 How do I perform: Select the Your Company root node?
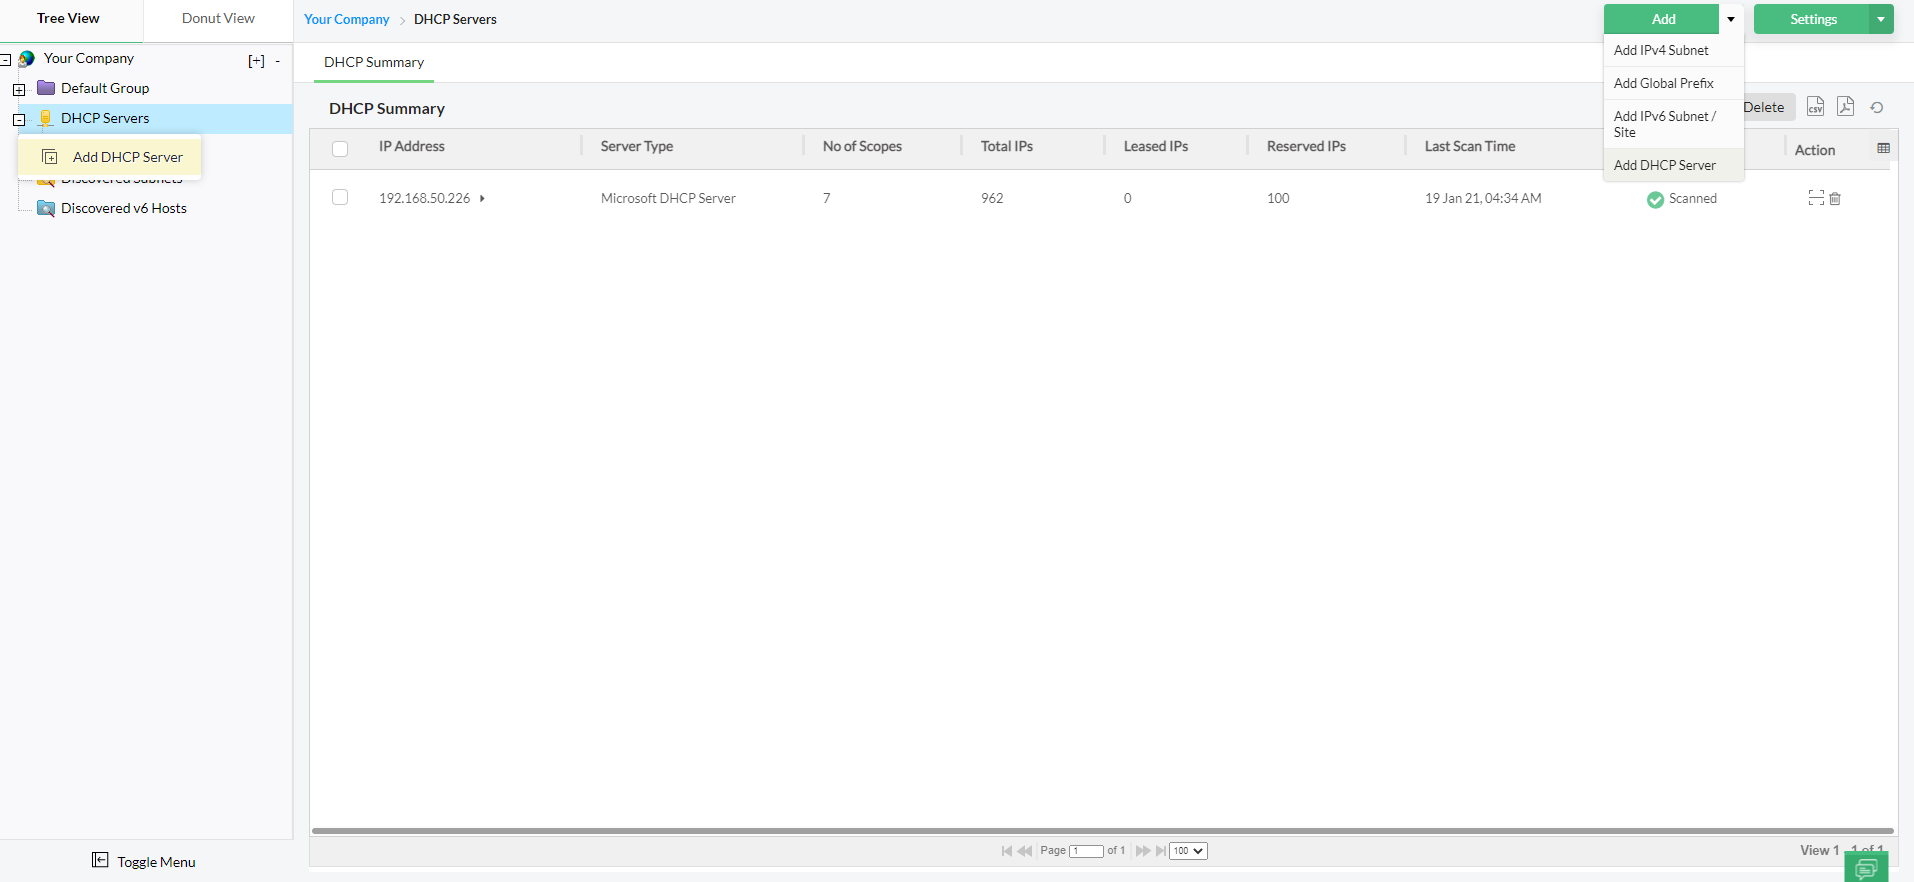[x=89, y=58]
